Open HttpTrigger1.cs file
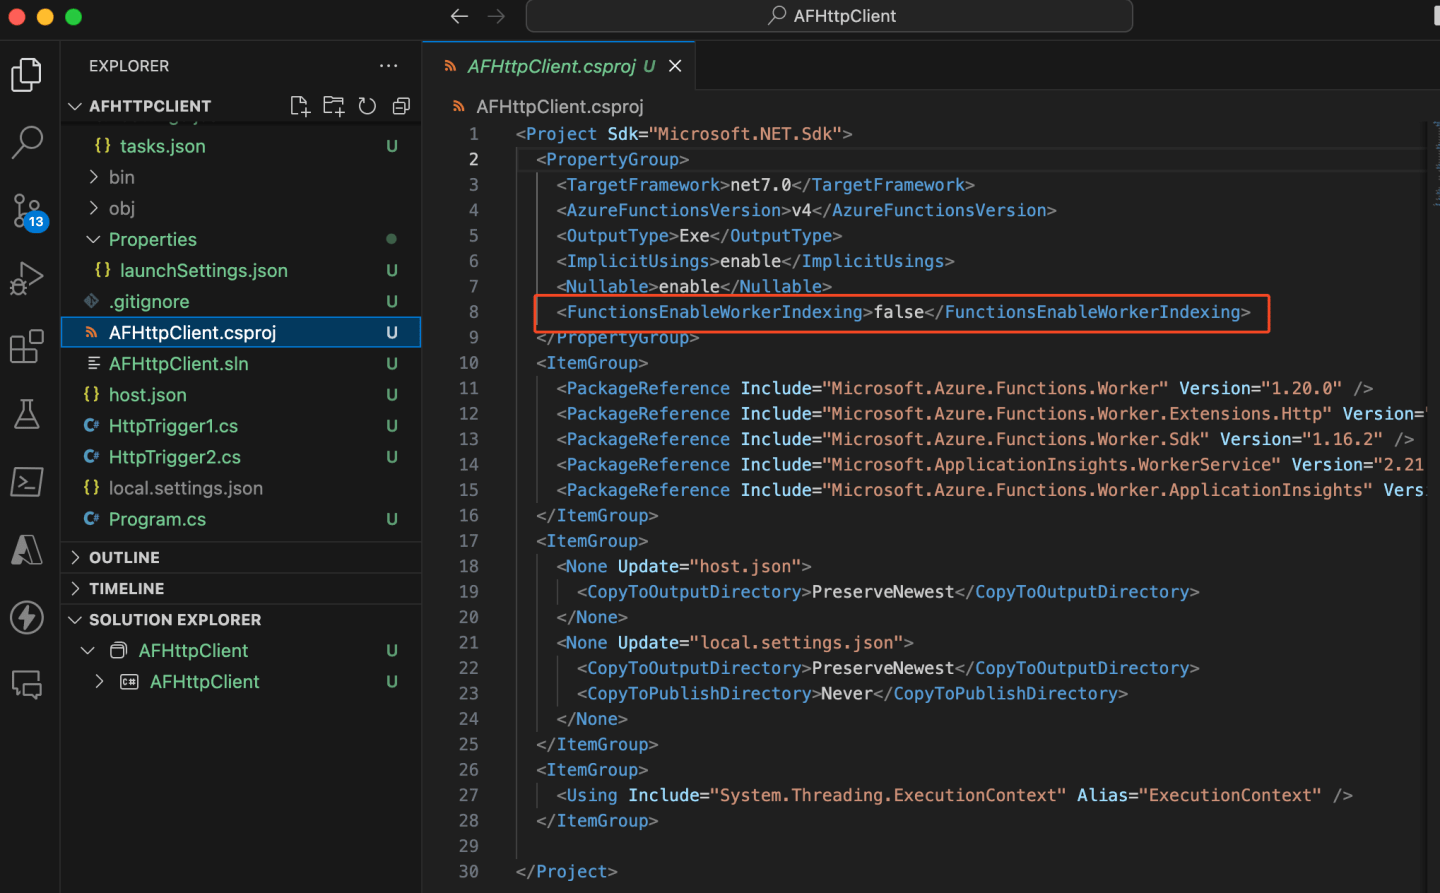The image size is (1440, 893). 173,425
